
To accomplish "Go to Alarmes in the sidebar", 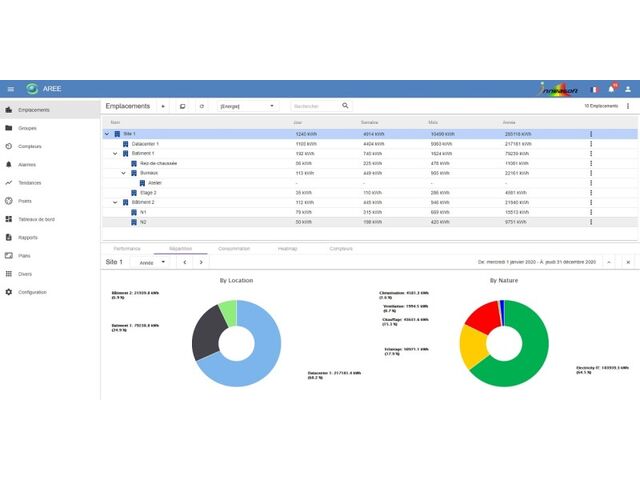I will [27, 164].
